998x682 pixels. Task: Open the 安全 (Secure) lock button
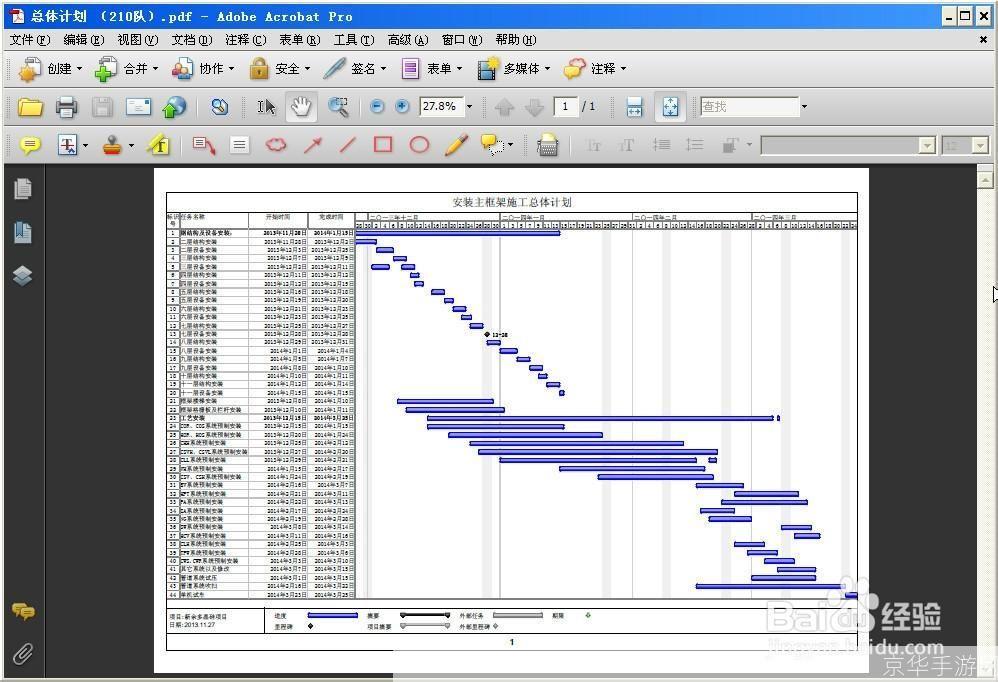pyautogui.click(x=279, y=68)
